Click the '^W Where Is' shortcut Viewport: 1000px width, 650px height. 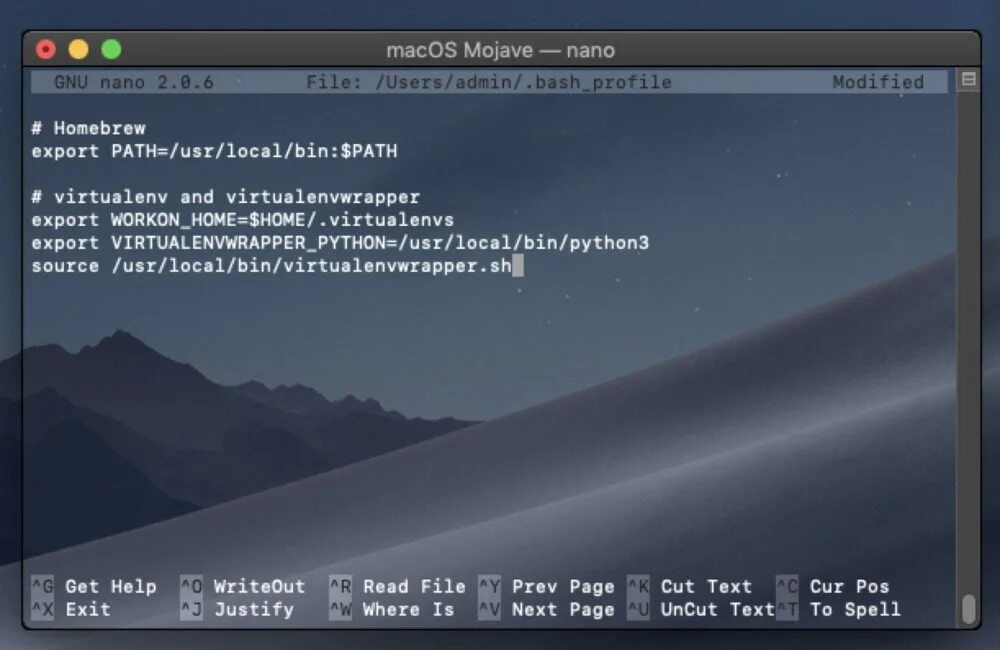pyautogui.click(x=392, y=609)
